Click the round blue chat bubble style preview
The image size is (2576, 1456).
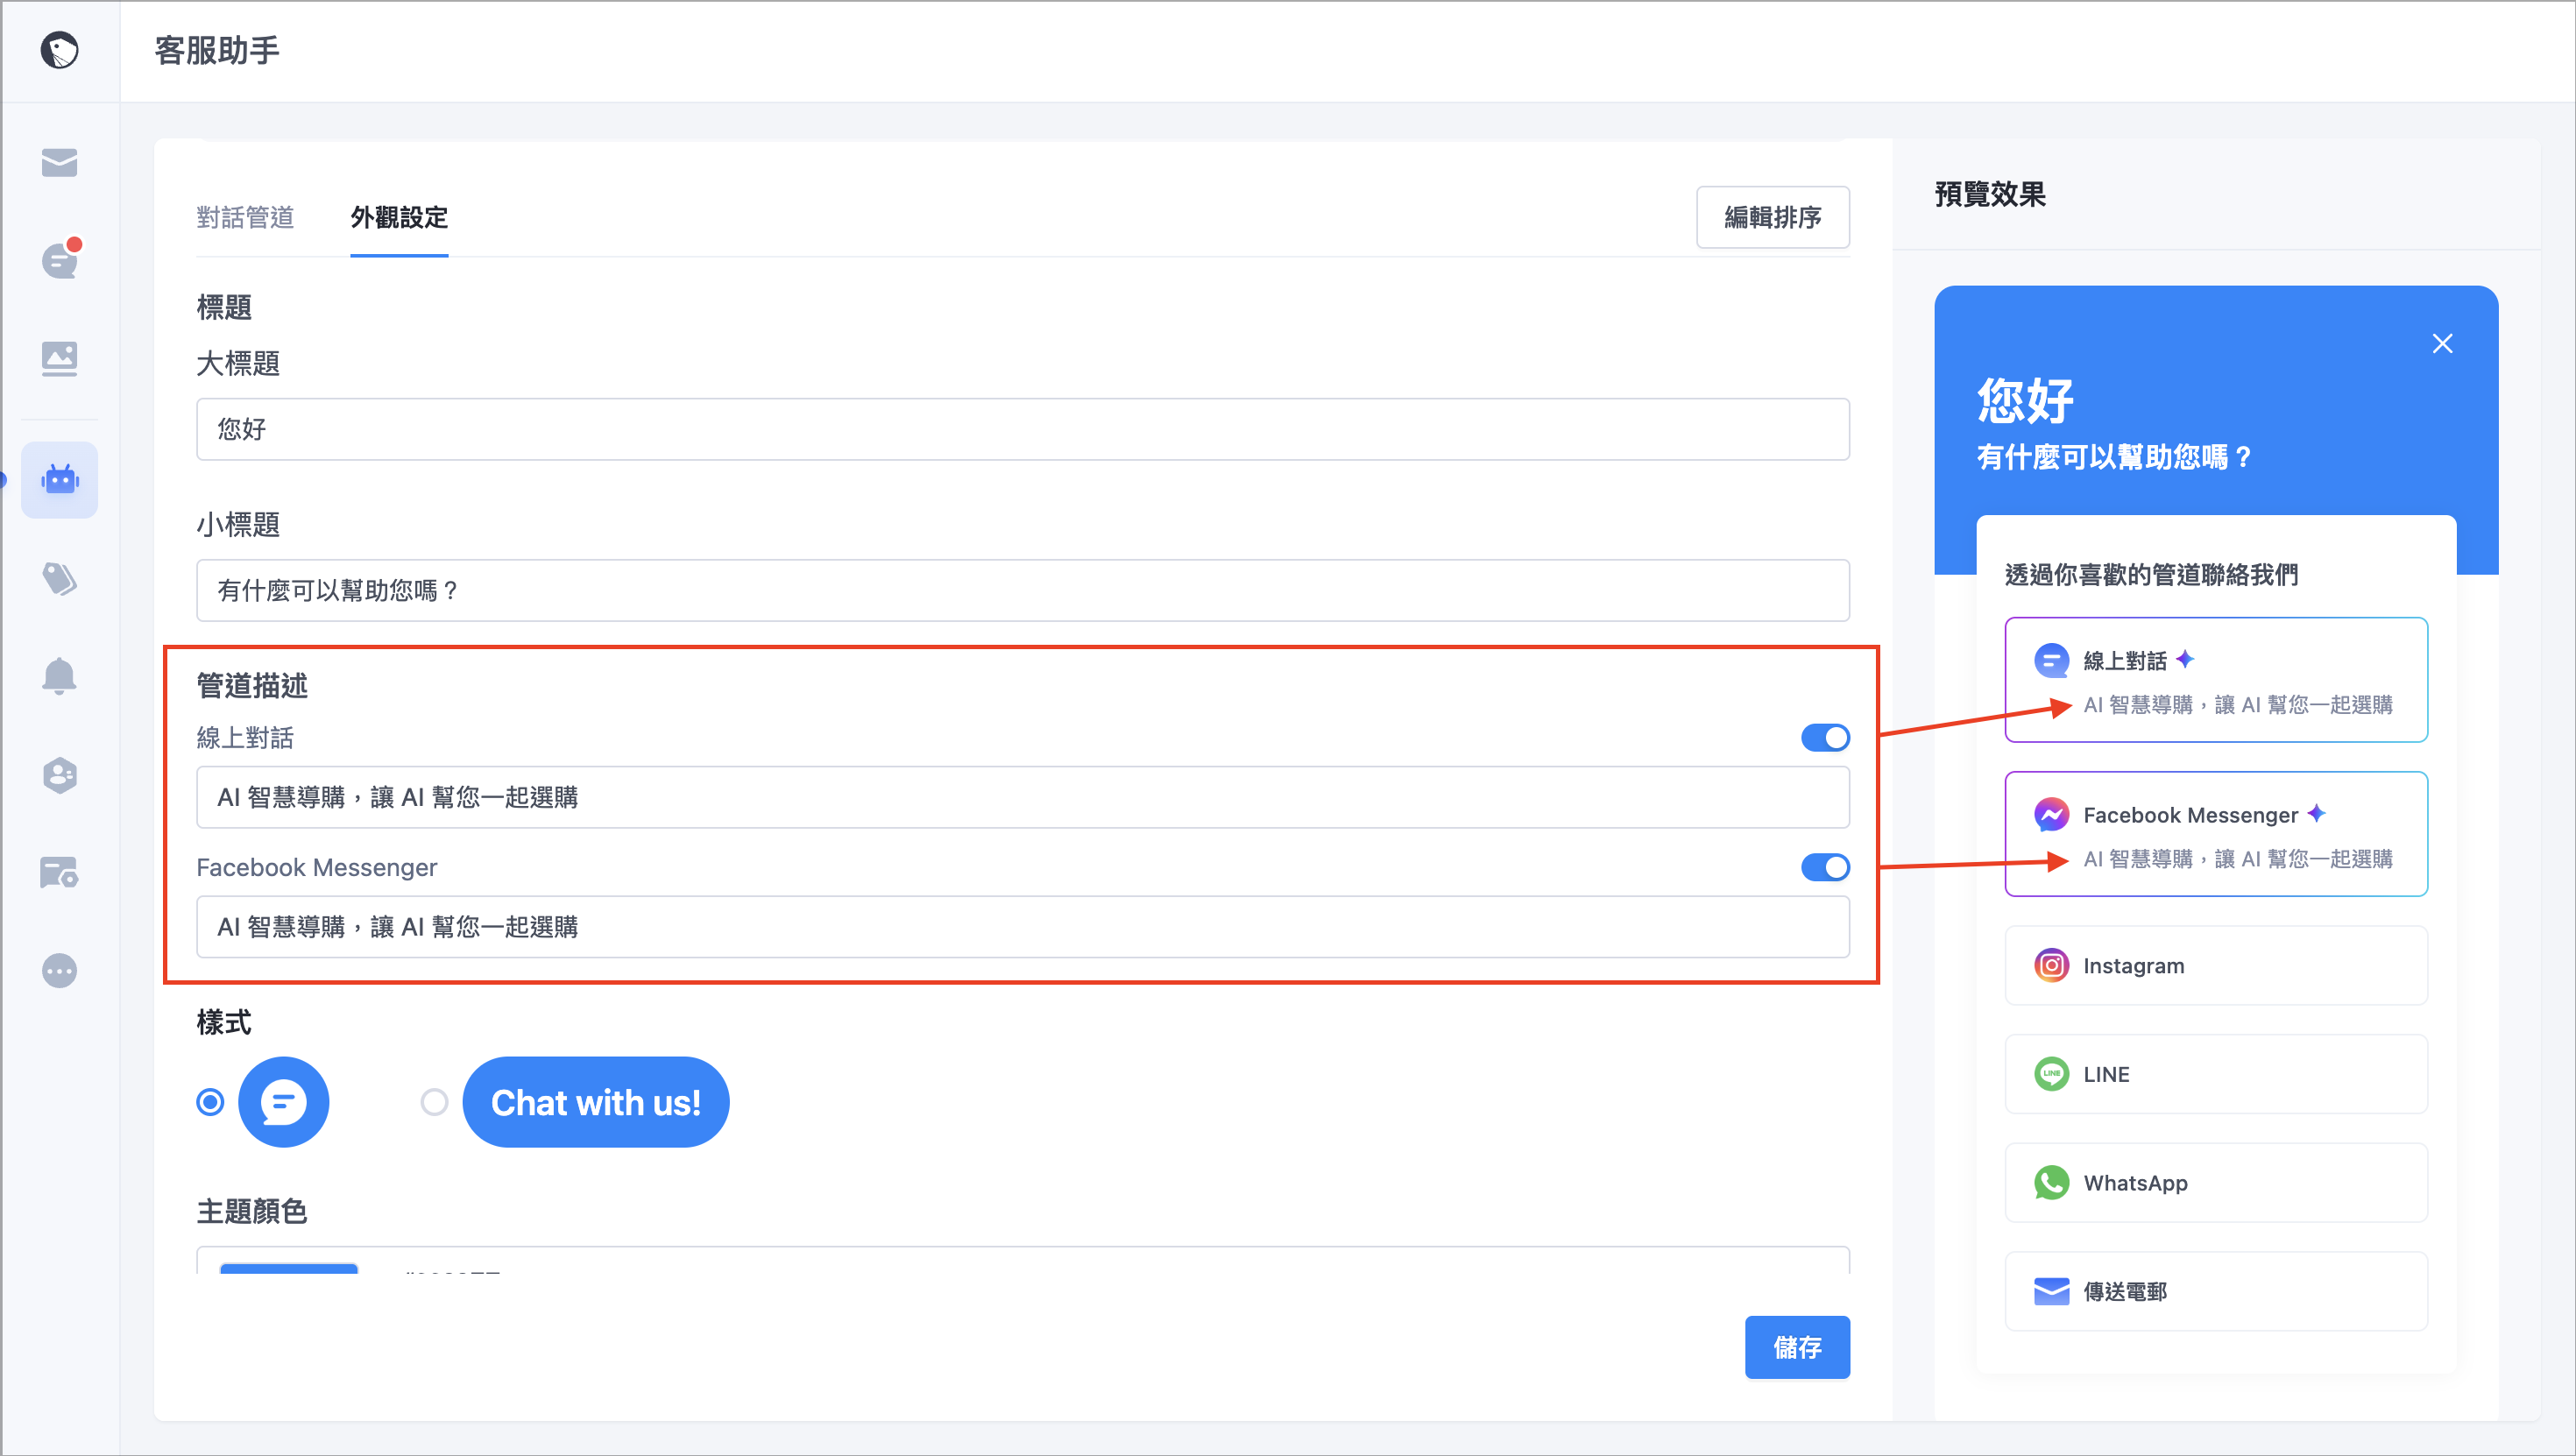(284, 1102)
